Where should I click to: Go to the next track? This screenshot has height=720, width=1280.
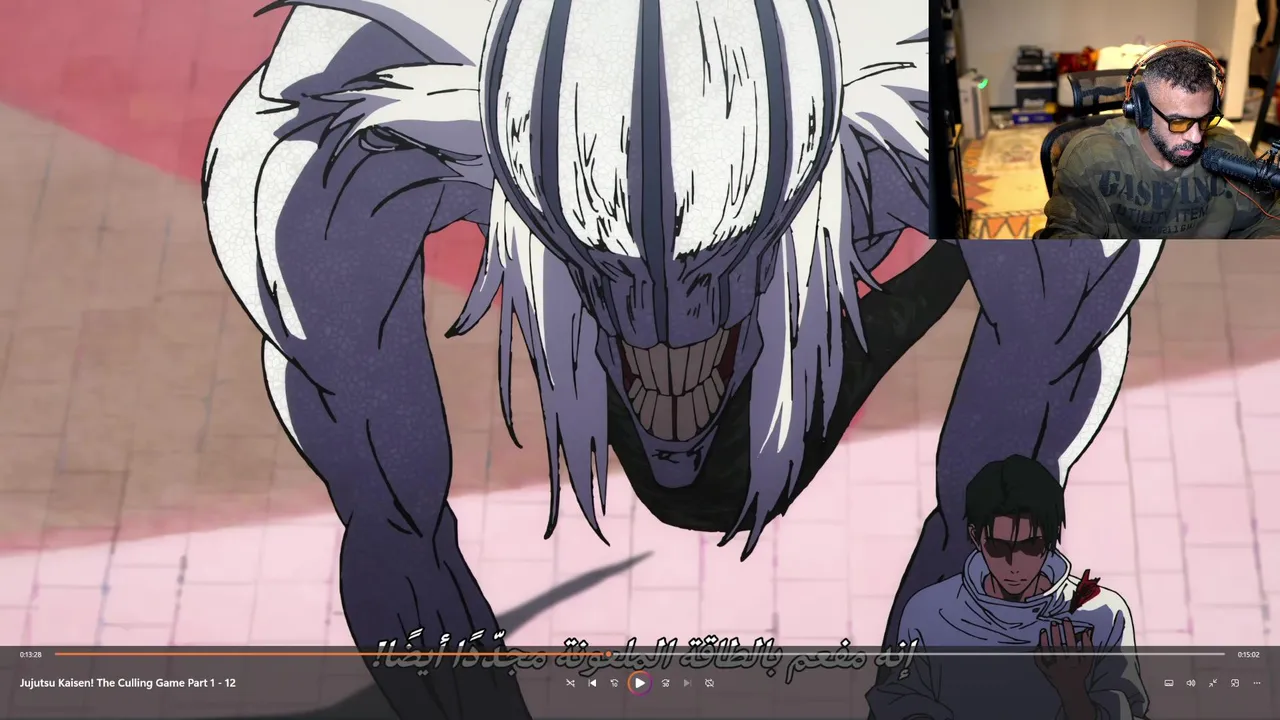(687, 683)
